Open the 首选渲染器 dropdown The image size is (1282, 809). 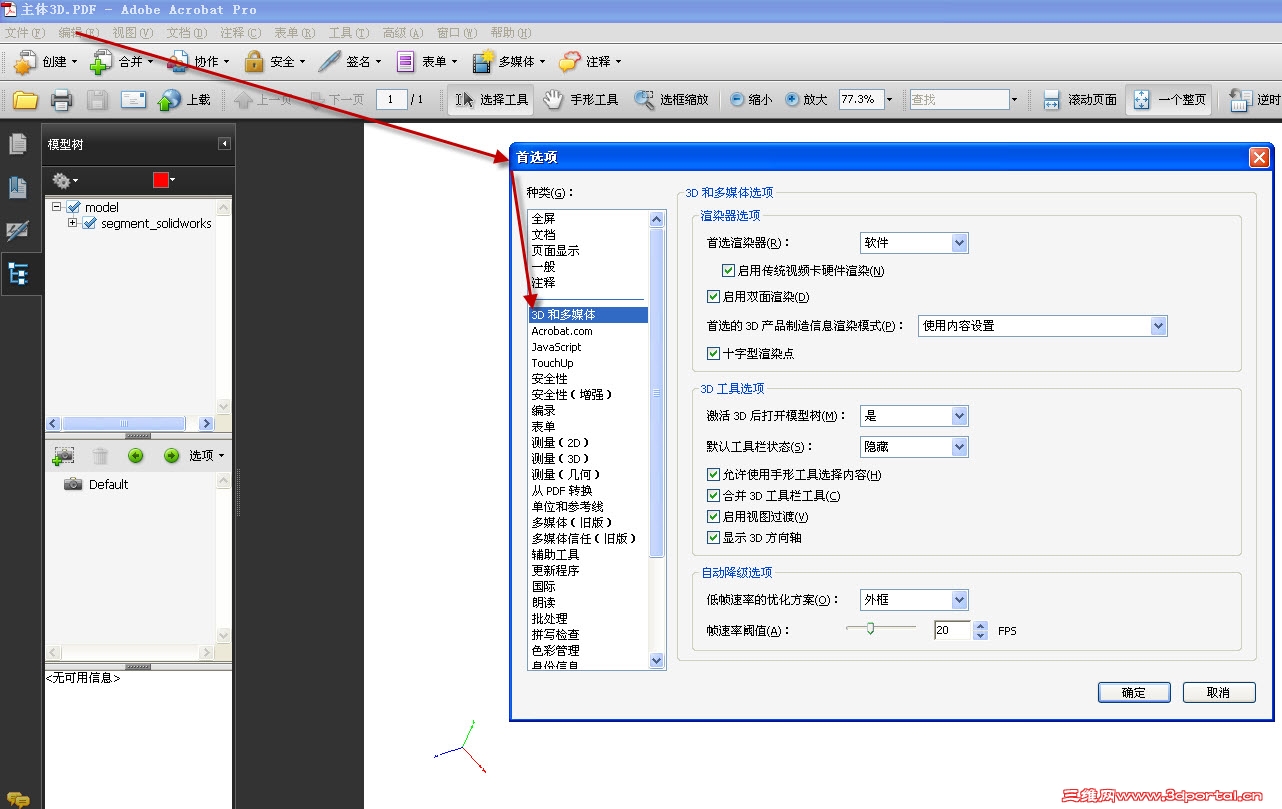[914, 243]
